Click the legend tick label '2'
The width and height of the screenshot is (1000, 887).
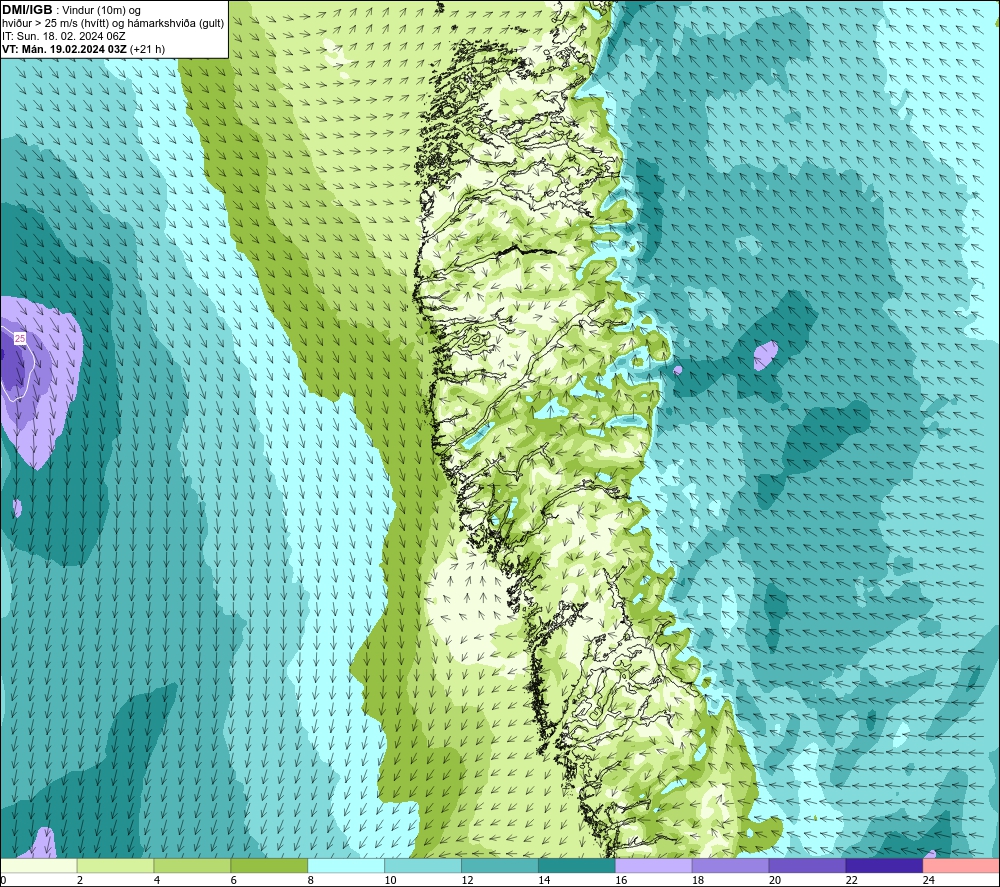(x=80, y=880)
